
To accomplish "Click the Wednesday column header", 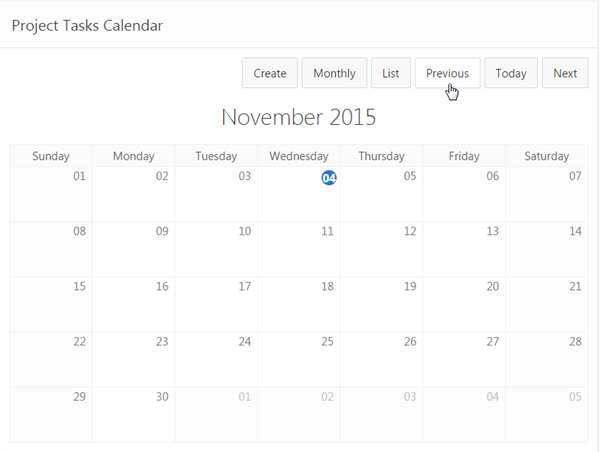I will tap(299, 156).
